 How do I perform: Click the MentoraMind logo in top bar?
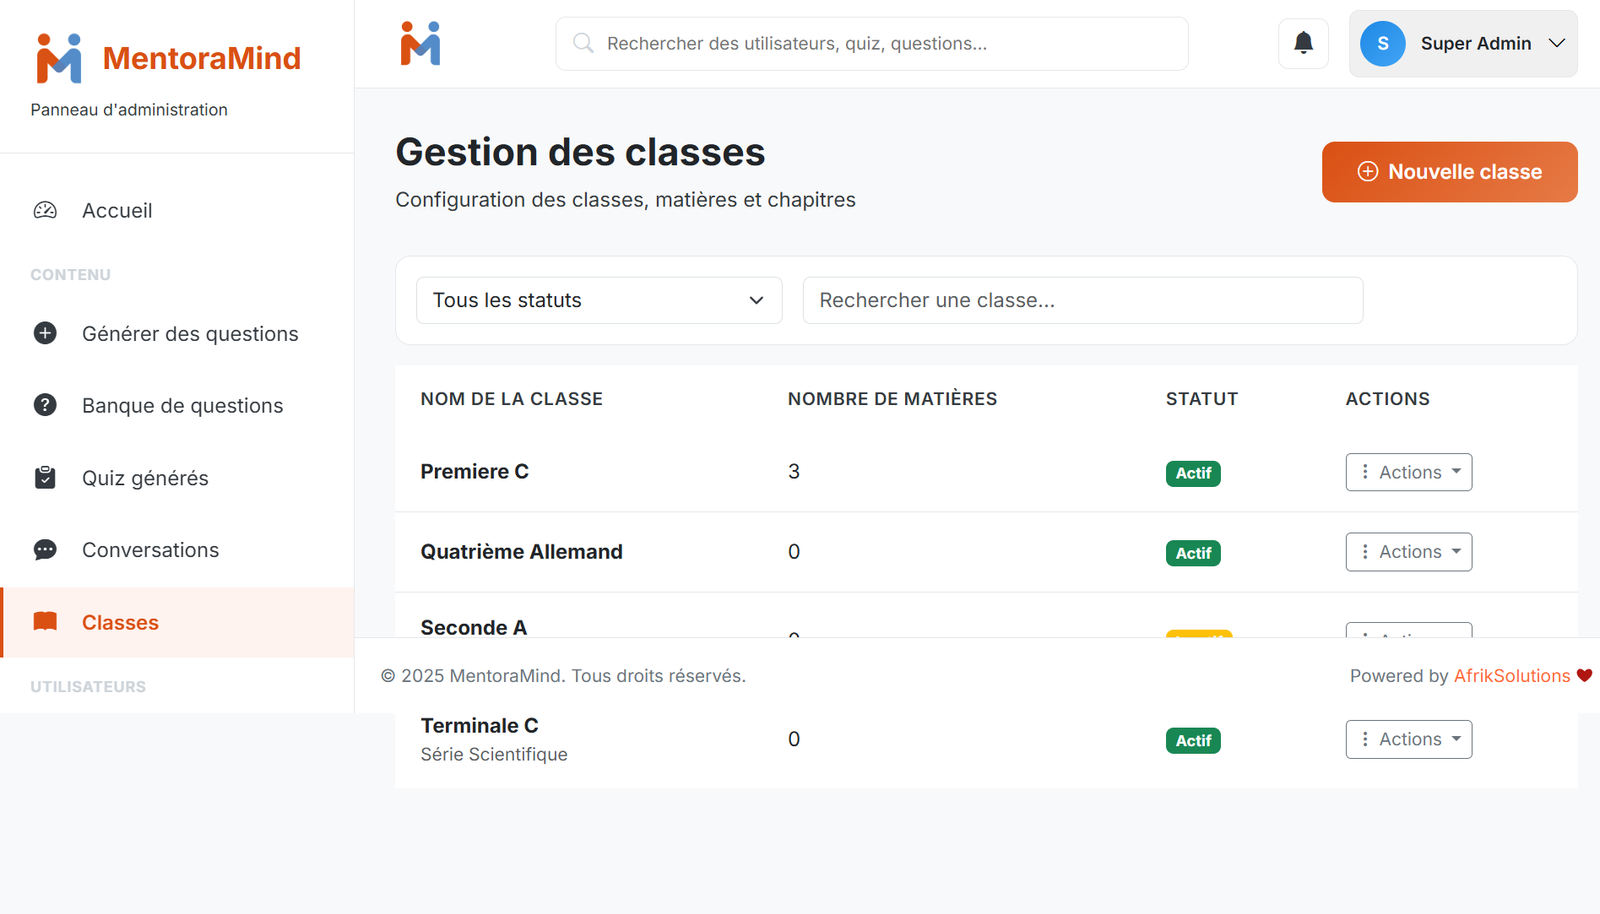[x=420, y=43]
